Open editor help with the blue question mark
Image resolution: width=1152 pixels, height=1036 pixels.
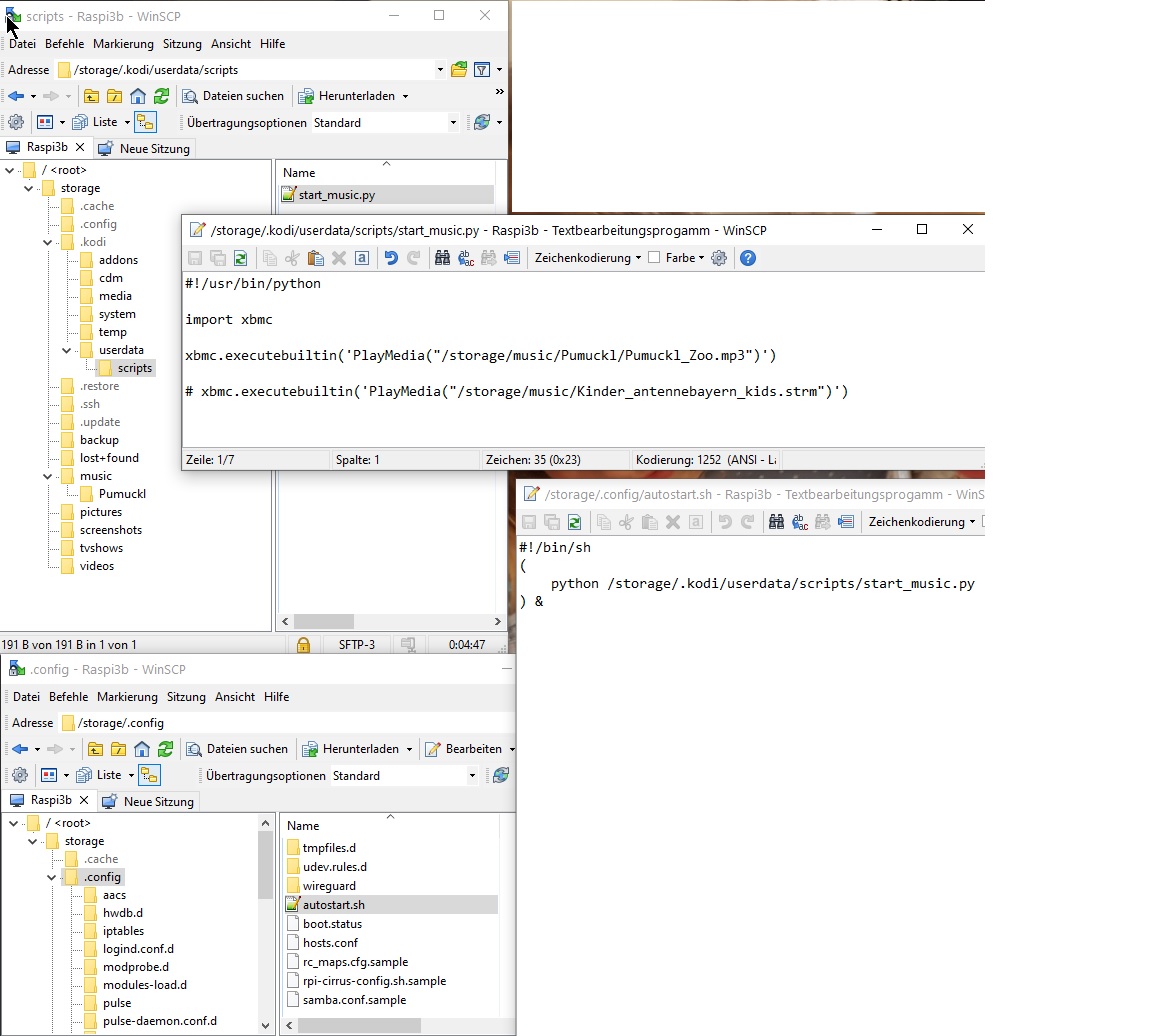[x=747, y=258]
